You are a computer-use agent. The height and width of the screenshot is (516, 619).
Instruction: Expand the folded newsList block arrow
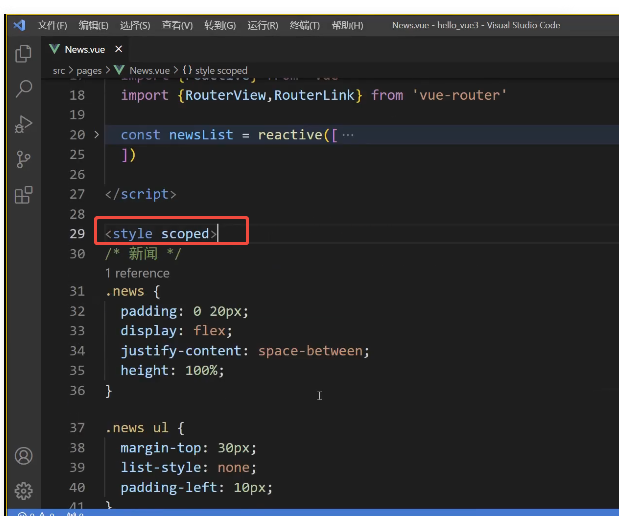(97, 135)
